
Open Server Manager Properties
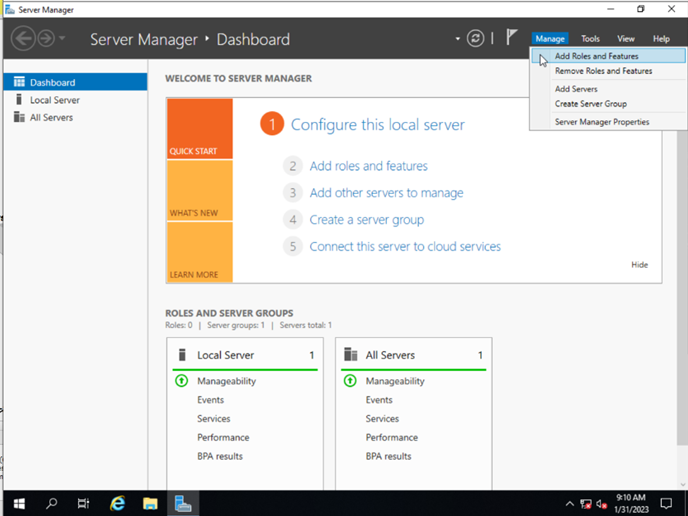click(608, 122)
